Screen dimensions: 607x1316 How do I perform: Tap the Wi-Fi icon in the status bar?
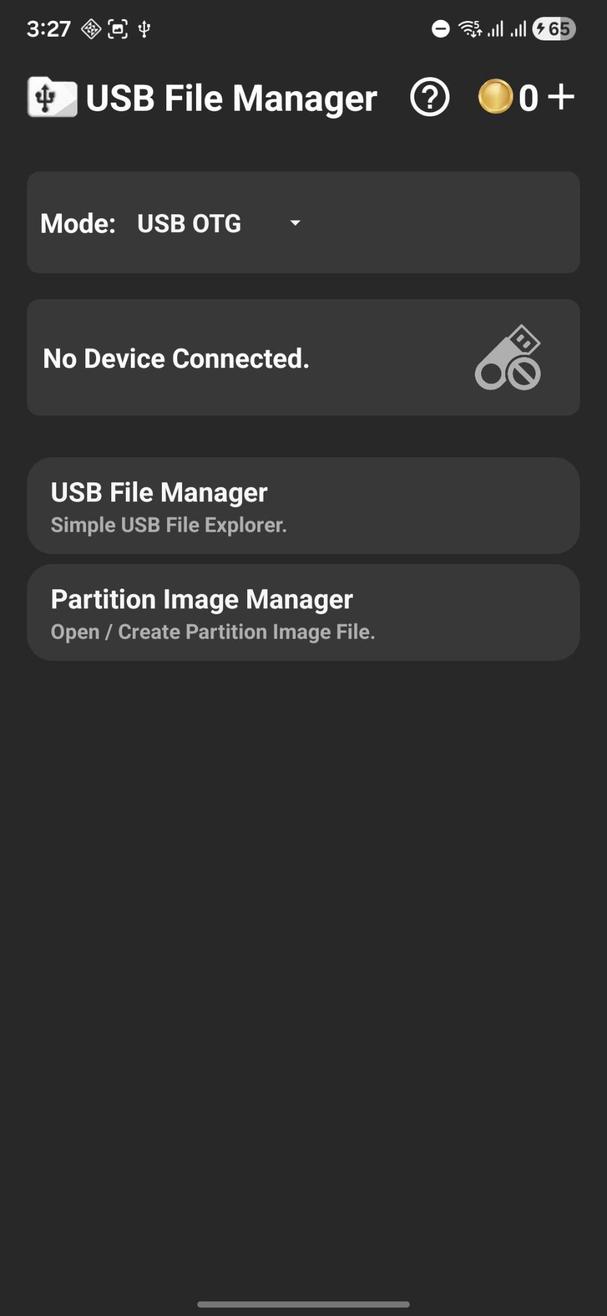[x=470, y=28]
